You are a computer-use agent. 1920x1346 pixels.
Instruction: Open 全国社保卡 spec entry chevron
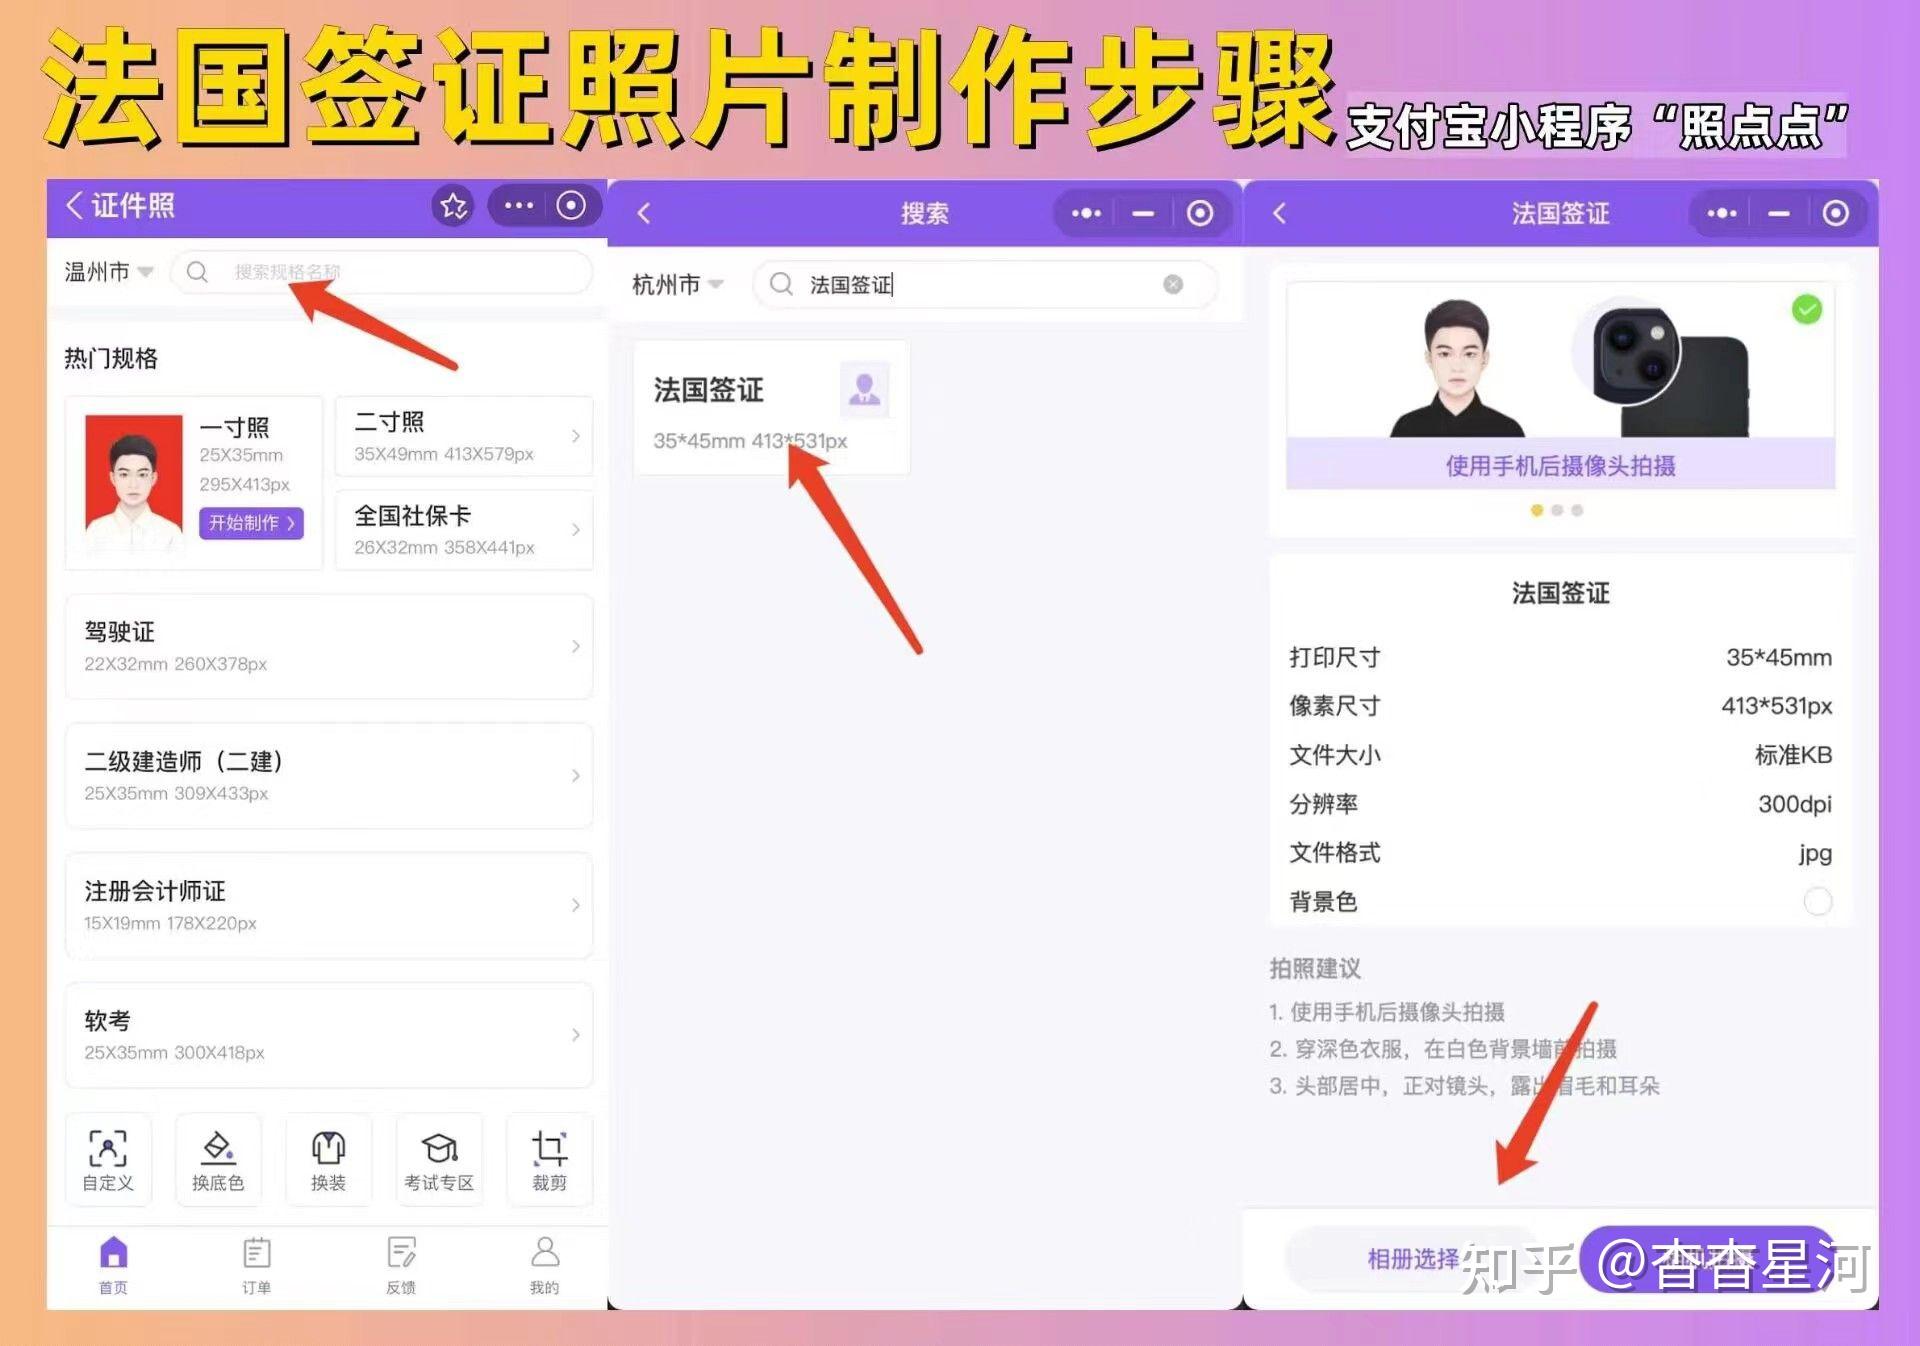pos(575,529)
